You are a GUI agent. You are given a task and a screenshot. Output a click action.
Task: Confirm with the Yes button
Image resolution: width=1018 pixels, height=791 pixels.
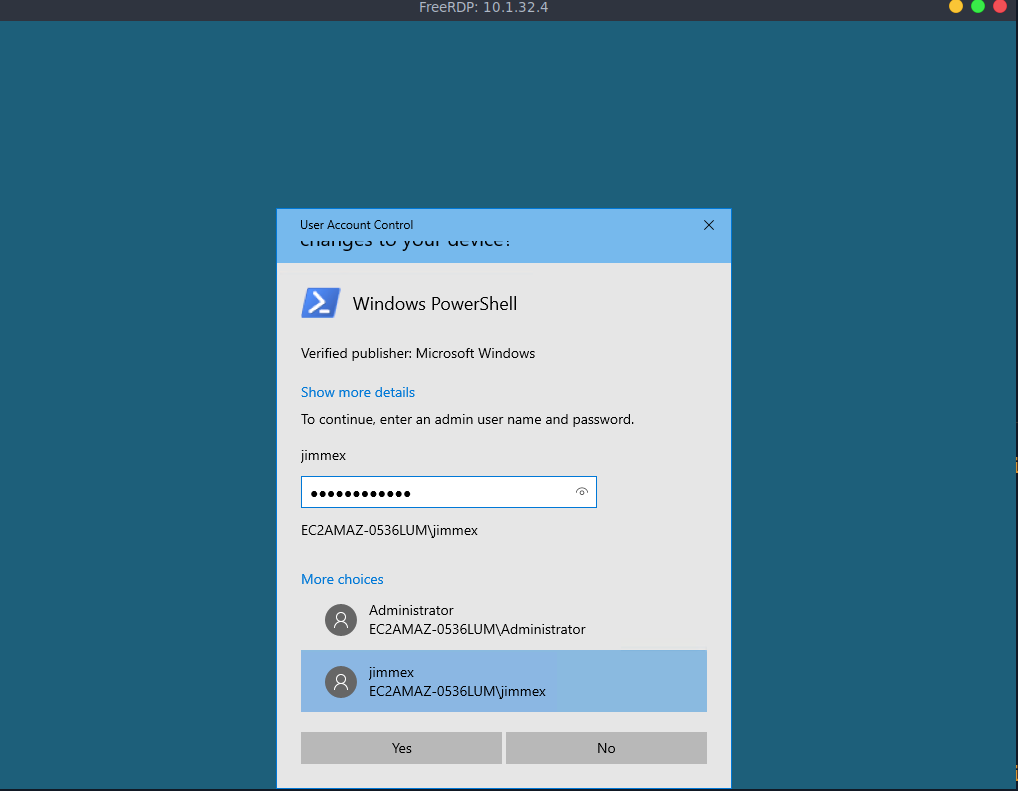[401, 748]
